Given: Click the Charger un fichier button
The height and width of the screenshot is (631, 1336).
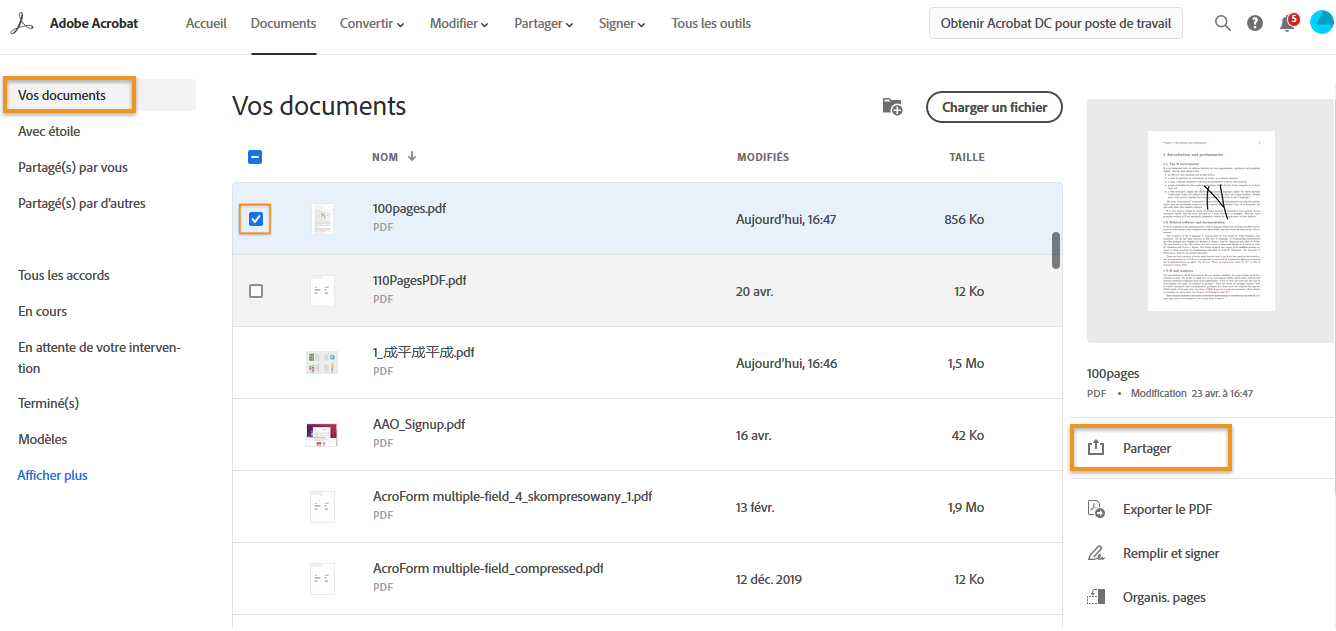Looking at the screenshot, I should [x=994, y=107].
